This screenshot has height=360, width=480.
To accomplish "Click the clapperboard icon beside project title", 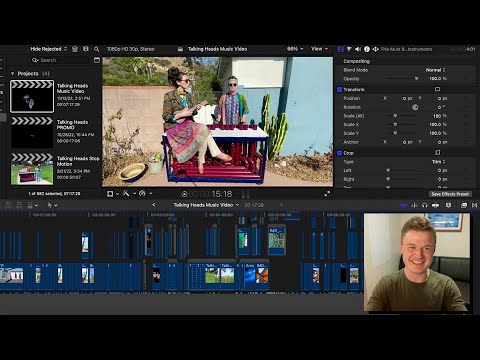I will tap(180, 49).
